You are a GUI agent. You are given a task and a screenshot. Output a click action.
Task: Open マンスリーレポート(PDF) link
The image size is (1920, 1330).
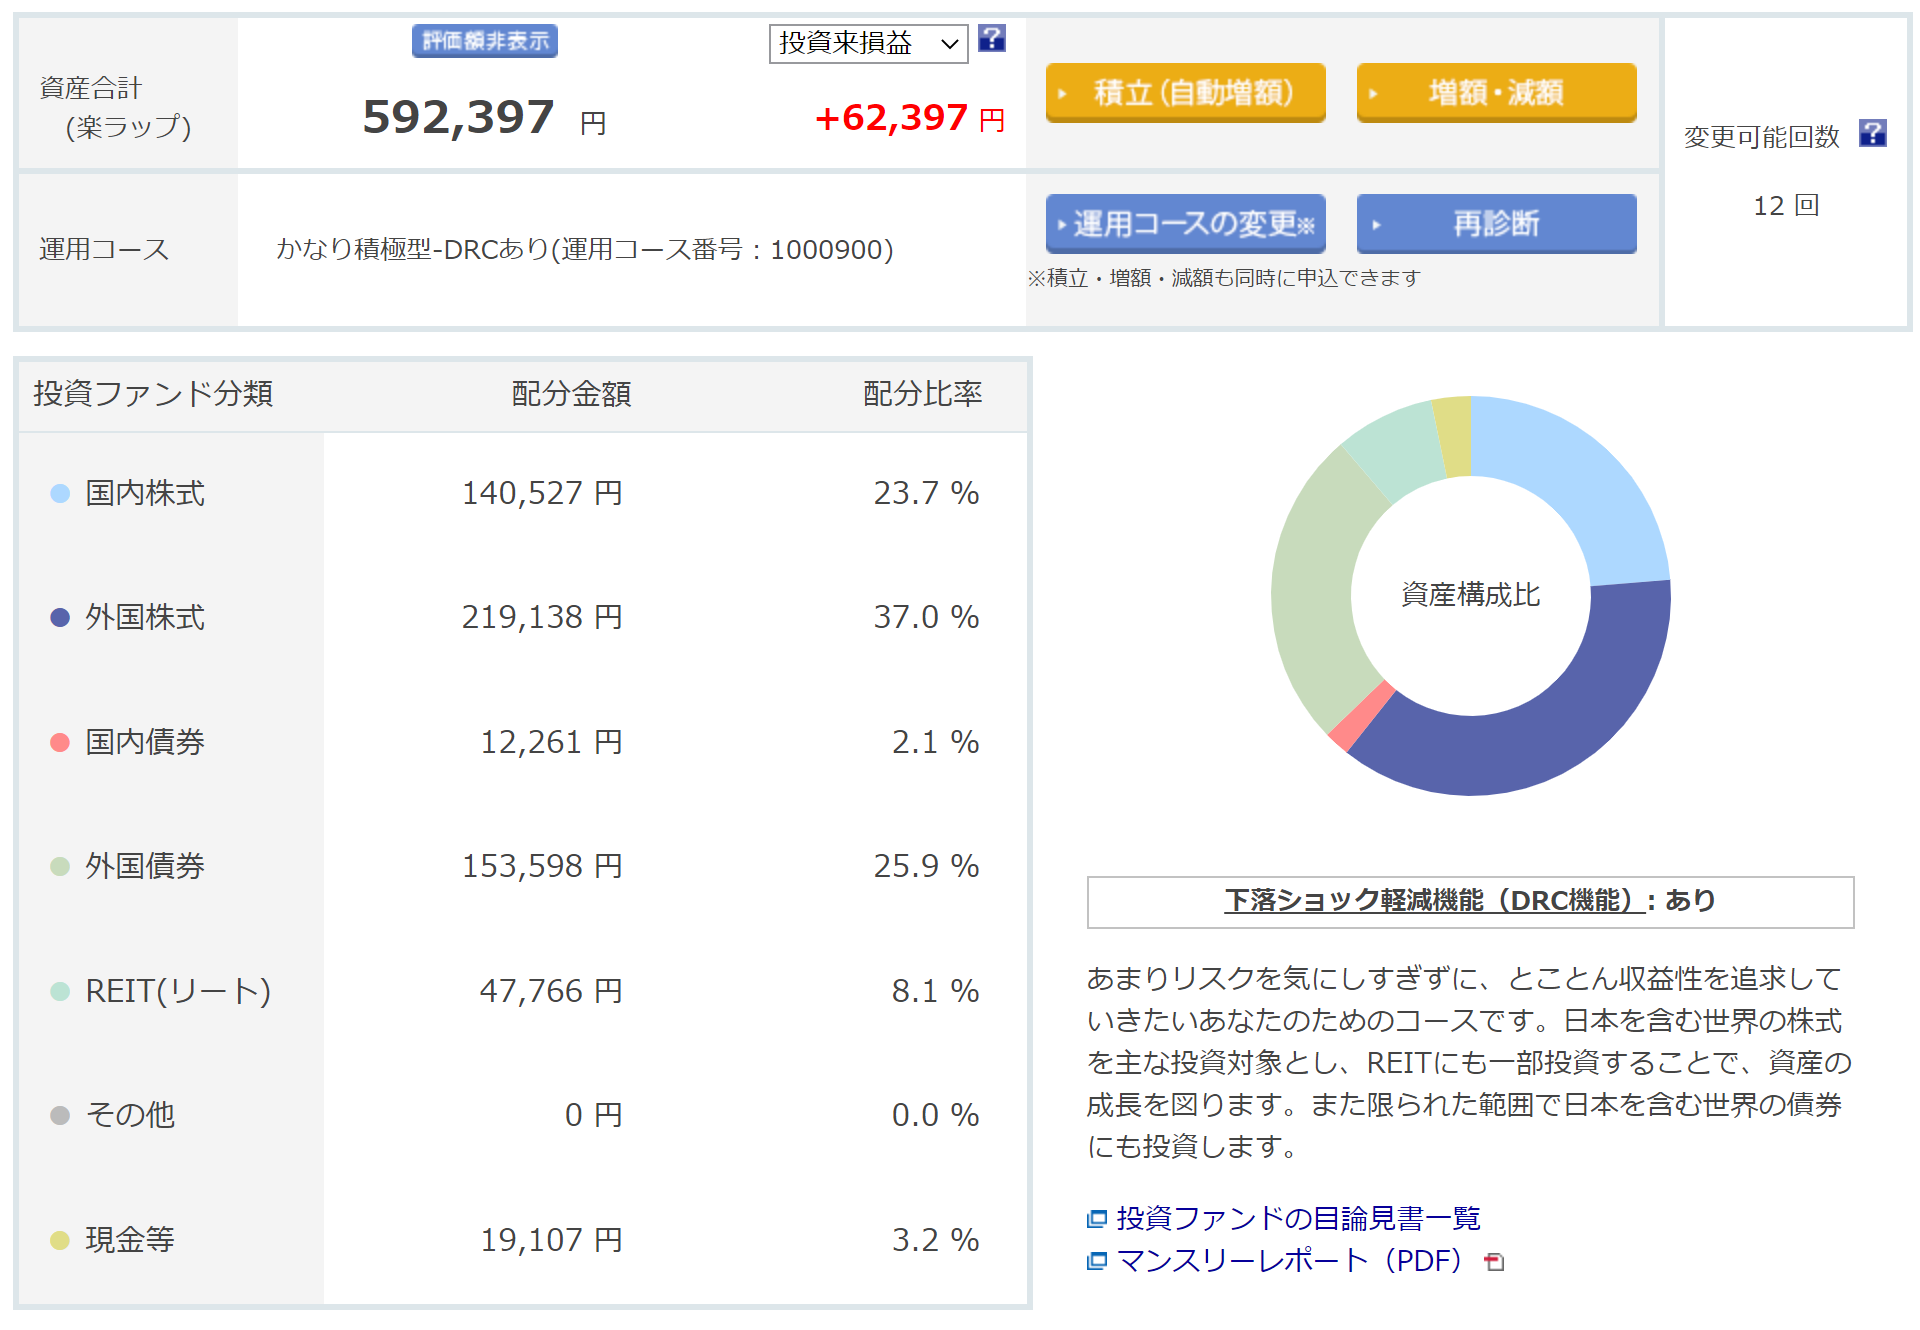click(x=1288, y=1261)
